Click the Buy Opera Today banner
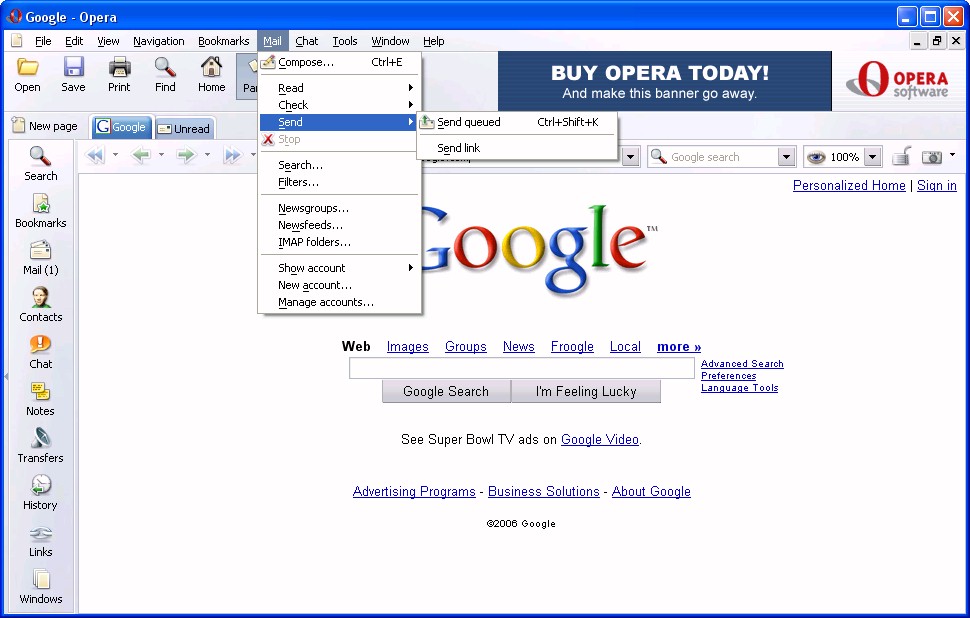 click(664, 81)
